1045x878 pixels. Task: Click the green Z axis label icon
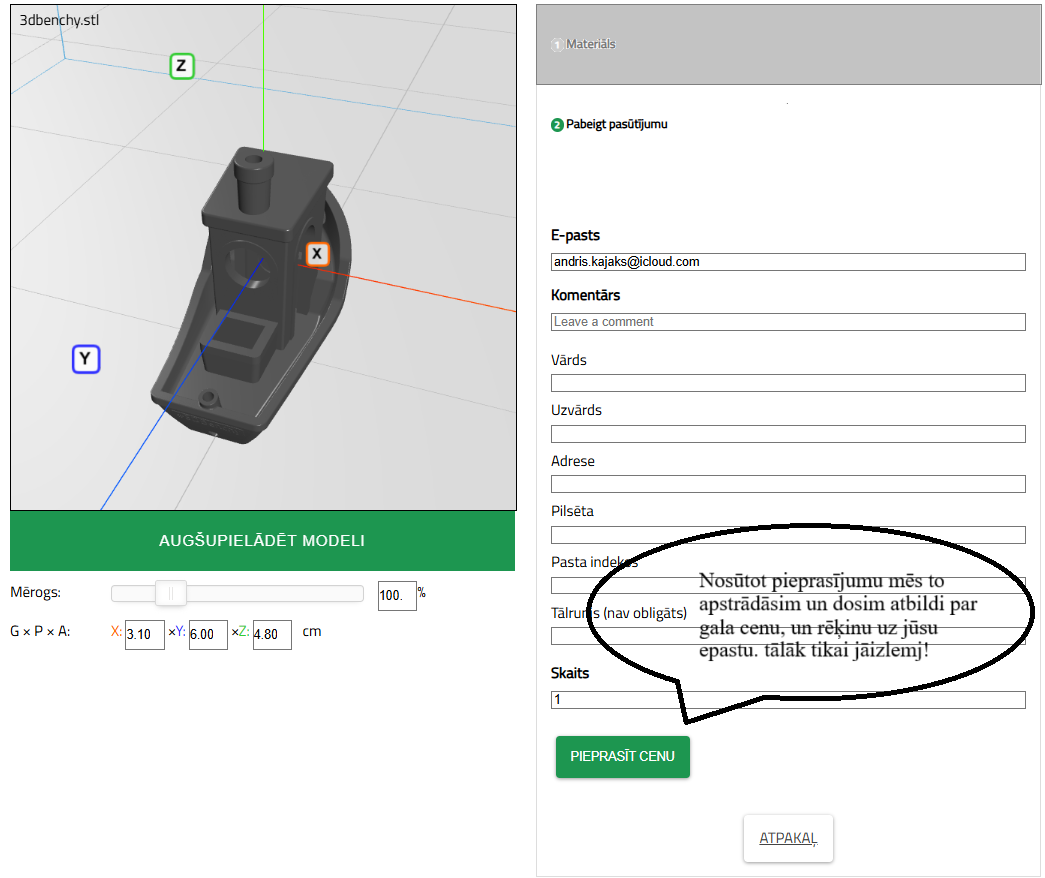(181, 67)
